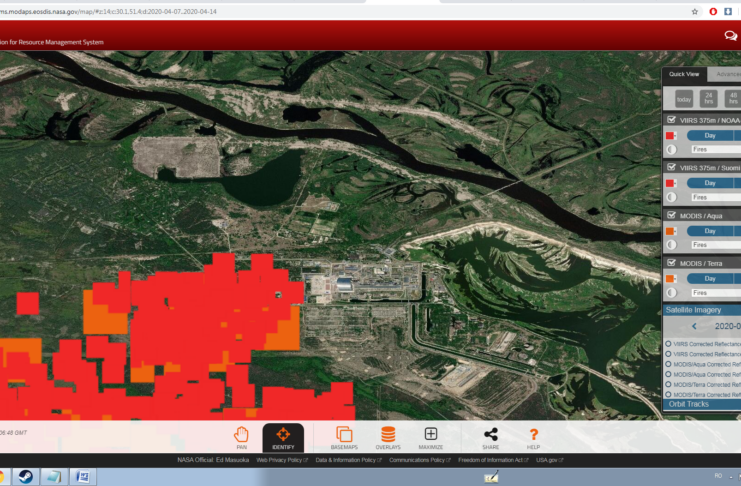Change red color swatch for VIIRS NOAA
741x486 pixels.
click(x=670, y=136)
